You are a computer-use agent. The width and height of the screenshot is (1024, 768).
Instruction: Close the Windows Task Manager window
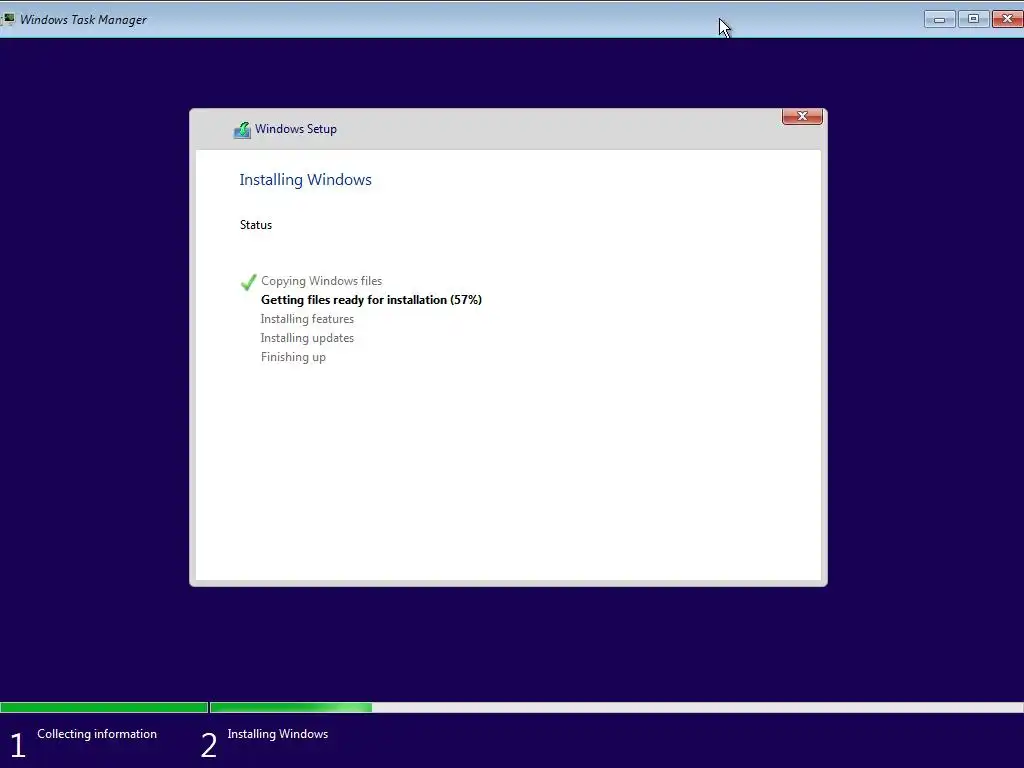coord(1007,19)
